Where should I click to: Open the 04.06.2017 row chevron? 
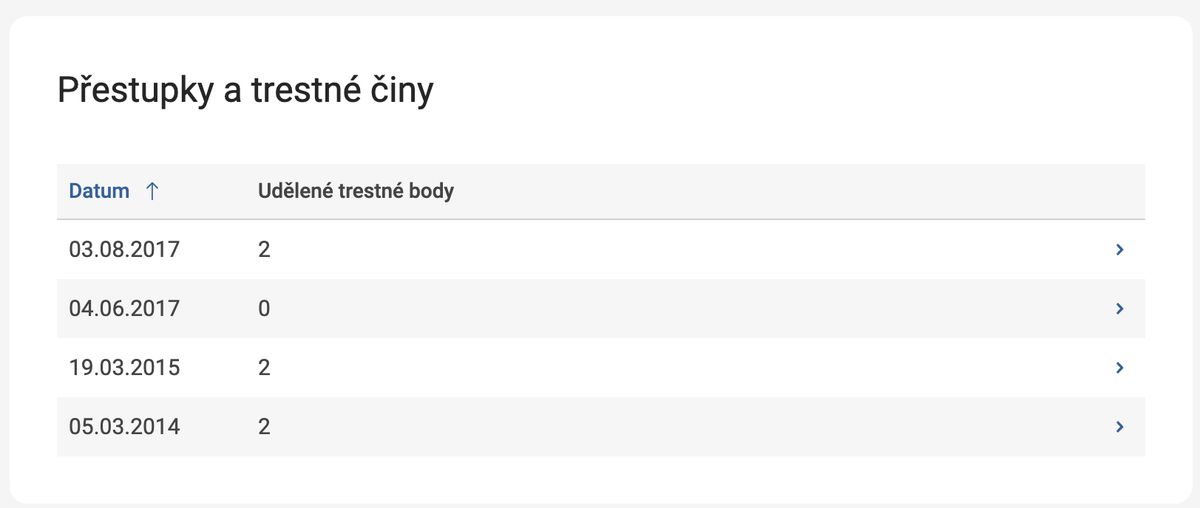click(x=1120, y=309)
